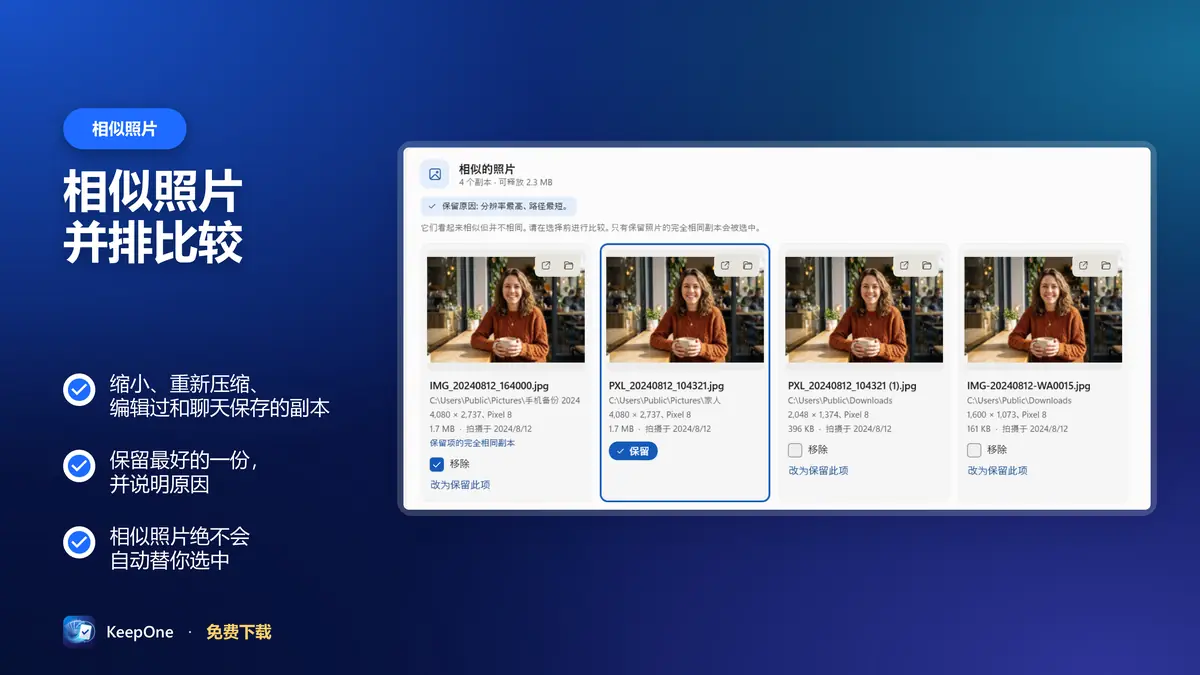Click the similar photos group image icon
This screenshot has width=1200, height=675.
[435, 174]
